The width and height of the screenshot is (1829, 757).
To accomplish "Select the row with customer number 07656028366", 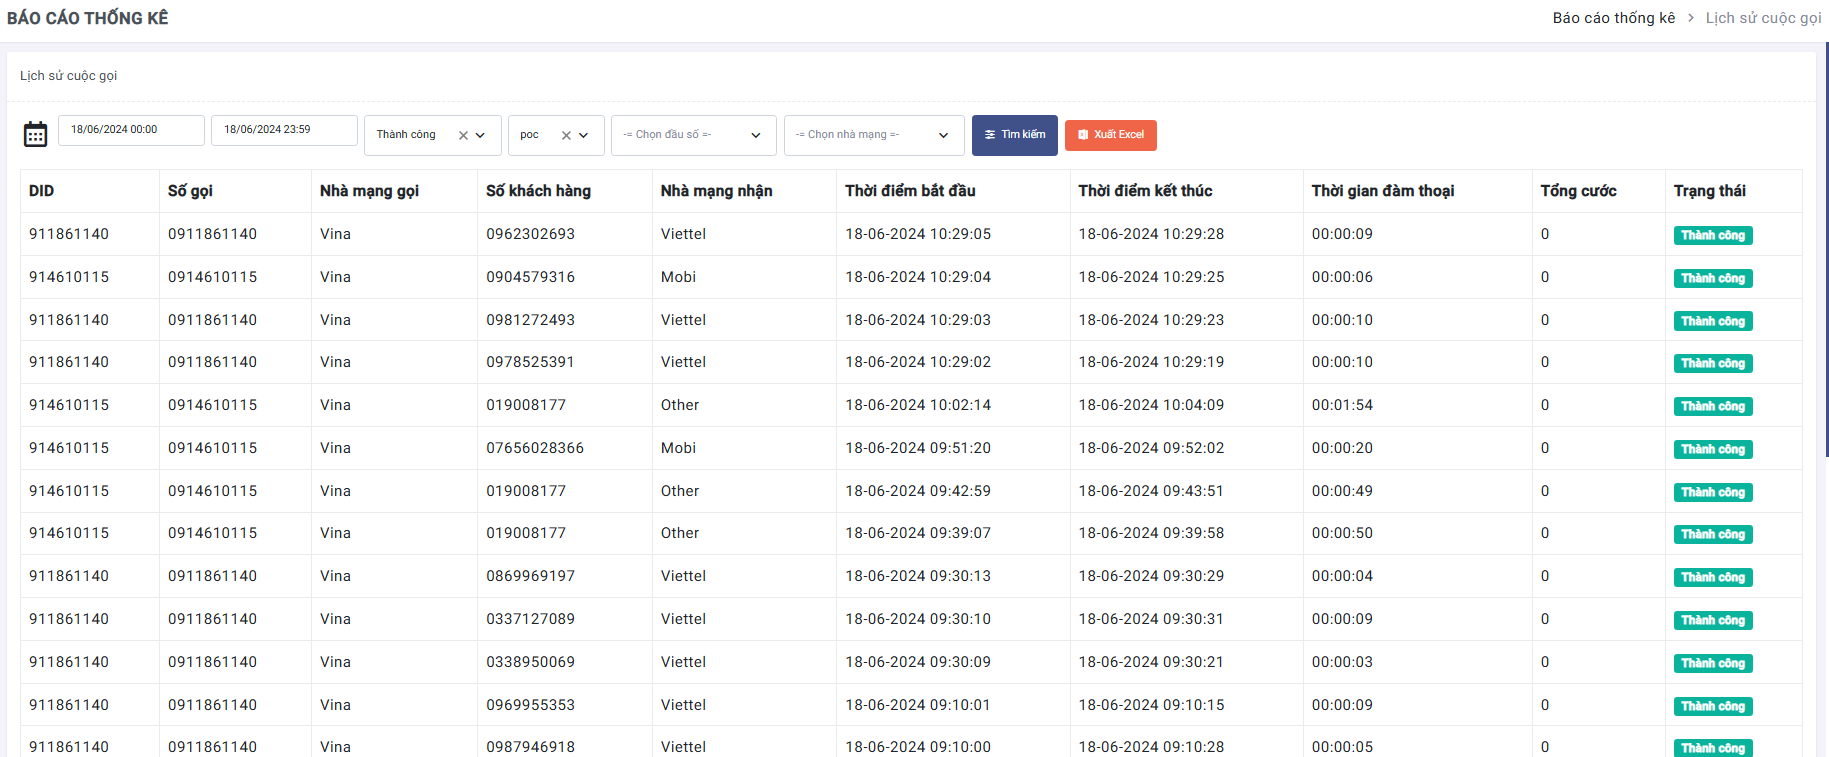I will point(535,448).
